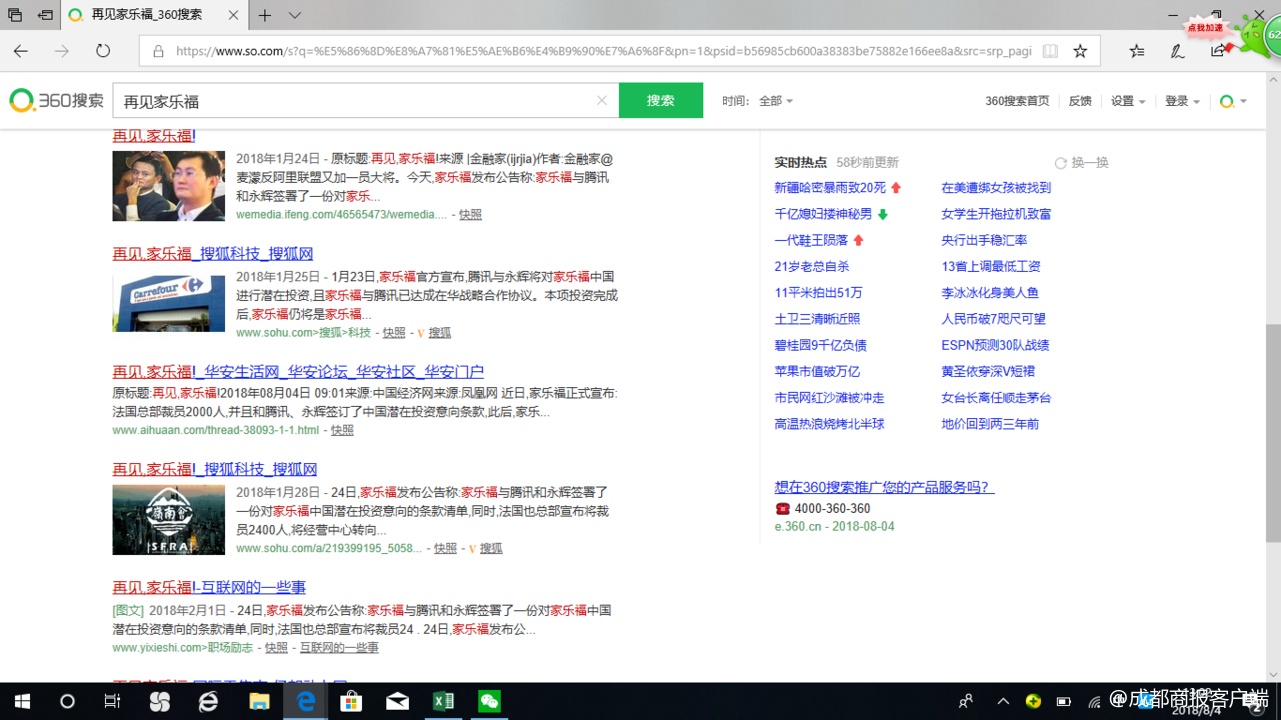Open hot topic 一代鞋王陨落
The image size is (1281, 720).
point(811,240)
